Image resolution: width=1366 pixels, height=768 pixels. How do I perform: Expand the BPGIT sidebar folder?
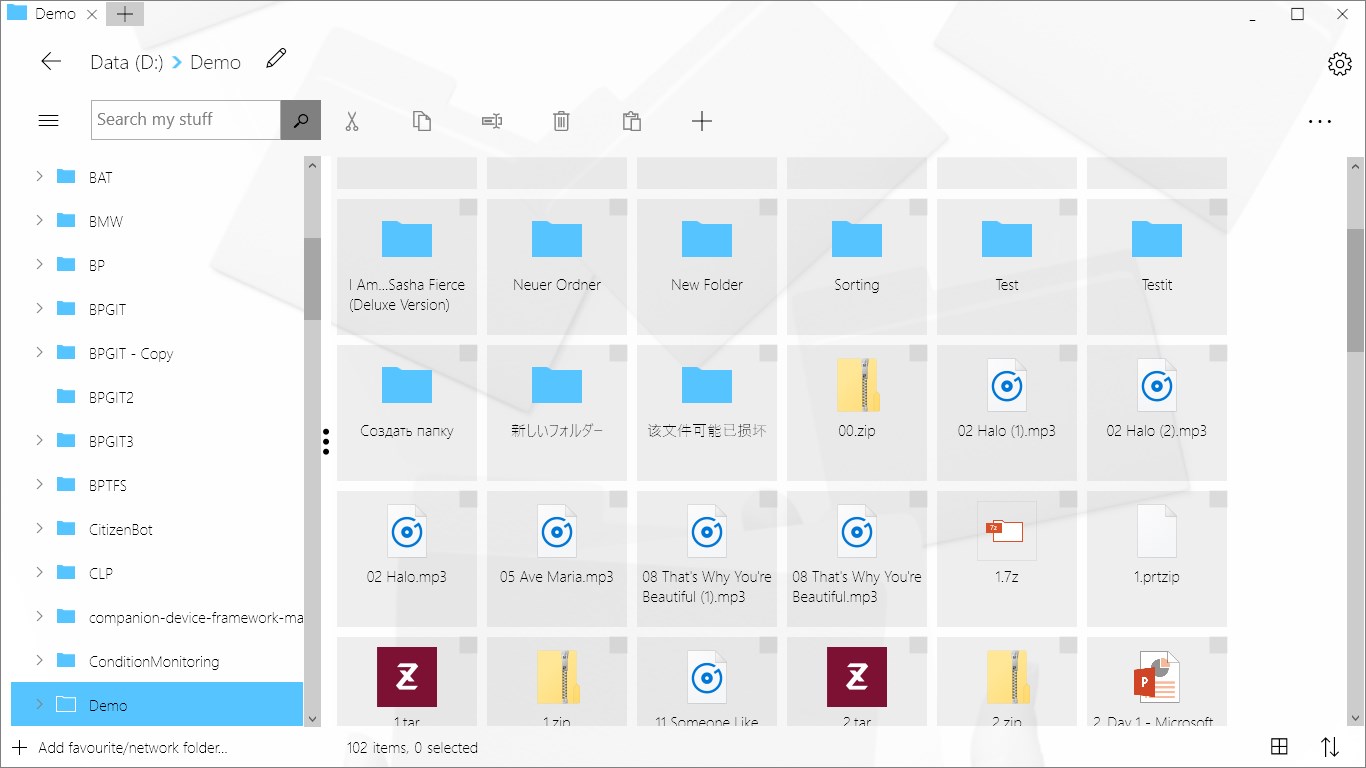40,309
